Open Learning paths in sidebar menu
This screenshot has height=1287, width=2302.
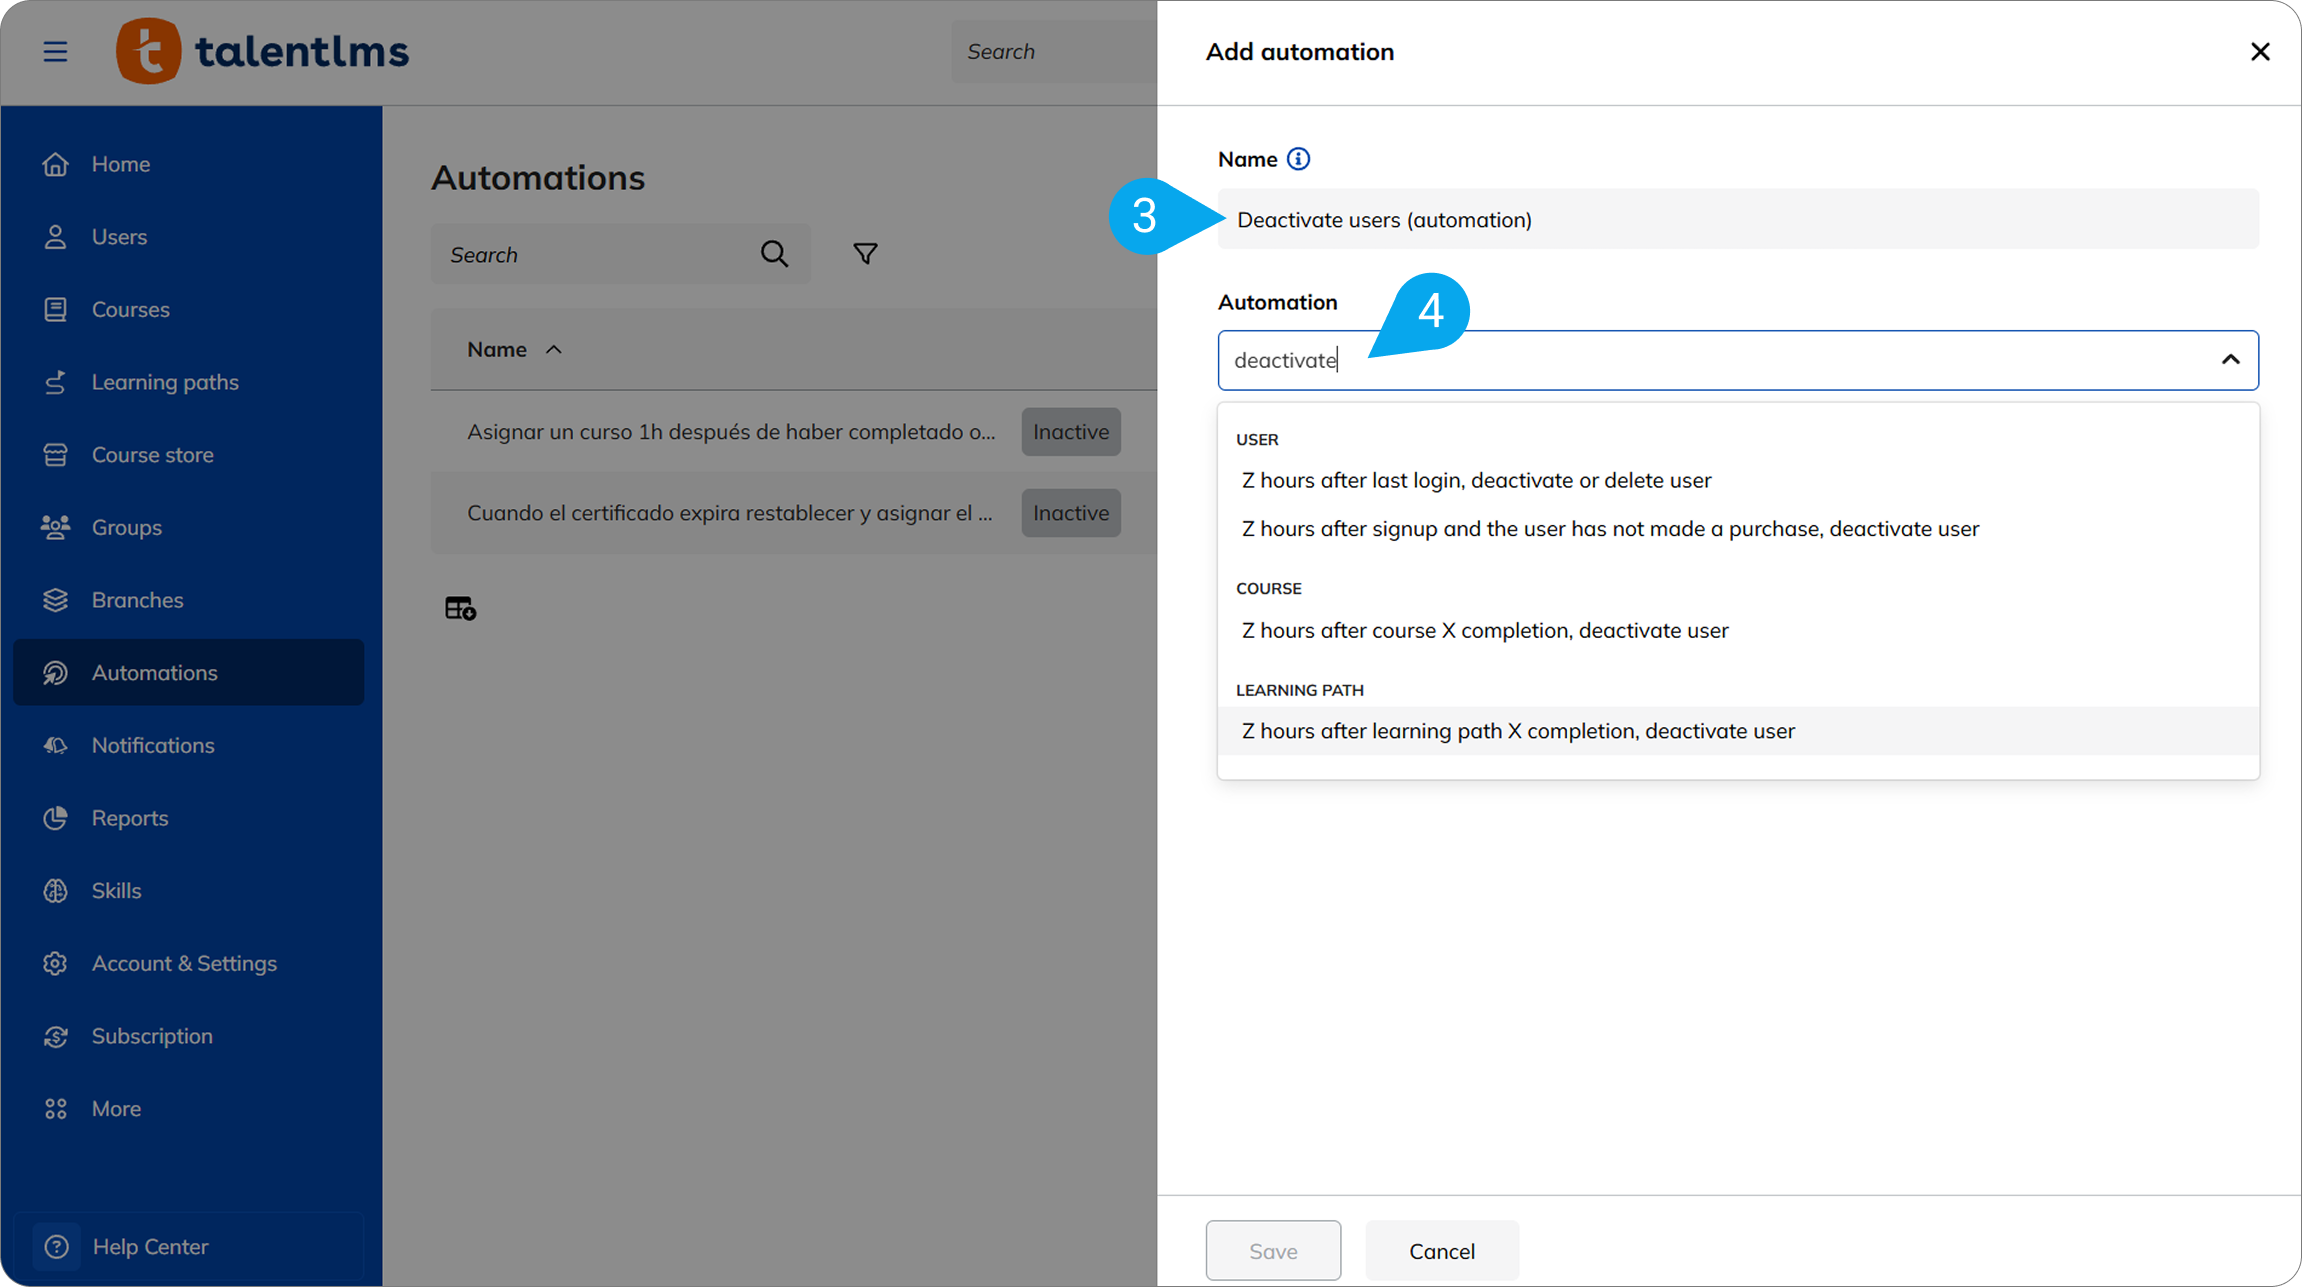point(189,382)
